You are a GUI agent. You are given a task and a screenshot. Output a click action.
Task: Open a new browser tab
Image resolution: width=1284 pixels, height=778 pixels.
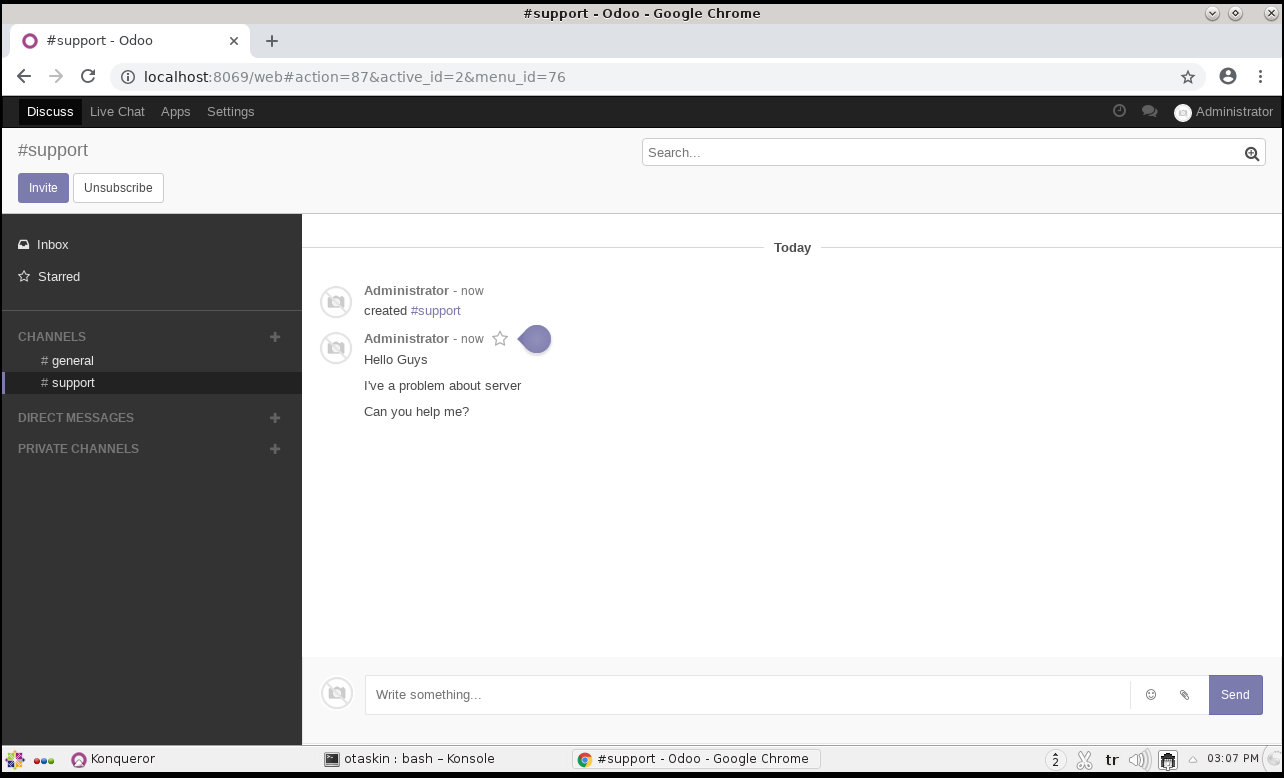point(272,41)
